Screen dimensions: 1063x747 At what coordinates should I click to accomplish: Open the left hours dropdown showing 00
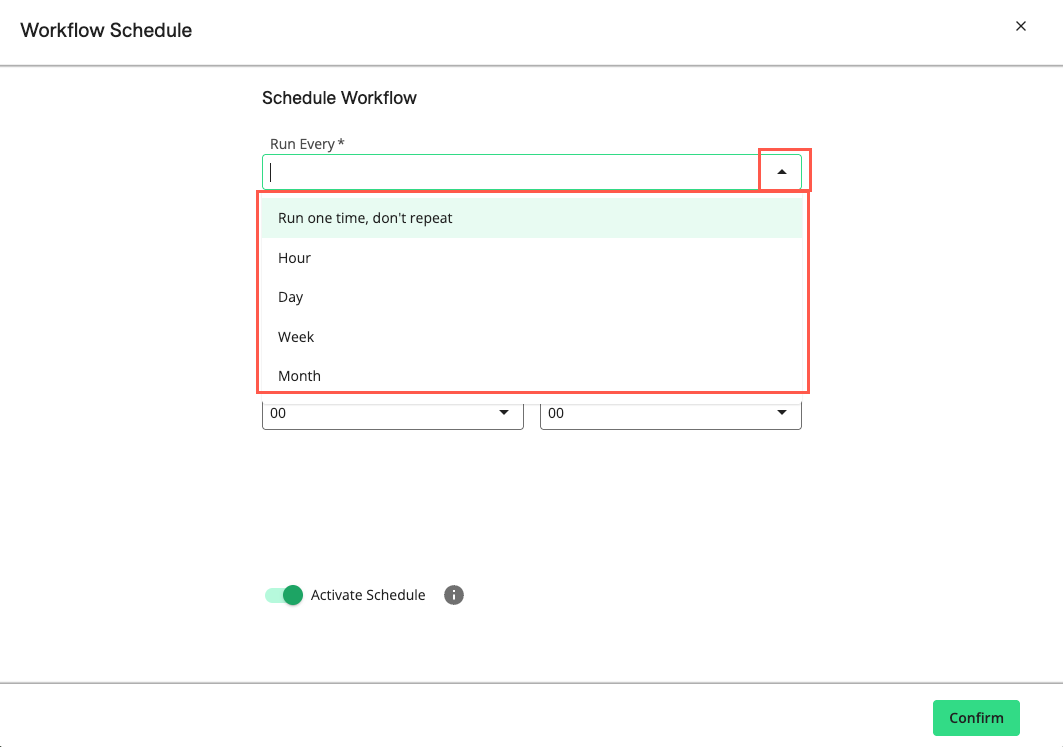392,412
